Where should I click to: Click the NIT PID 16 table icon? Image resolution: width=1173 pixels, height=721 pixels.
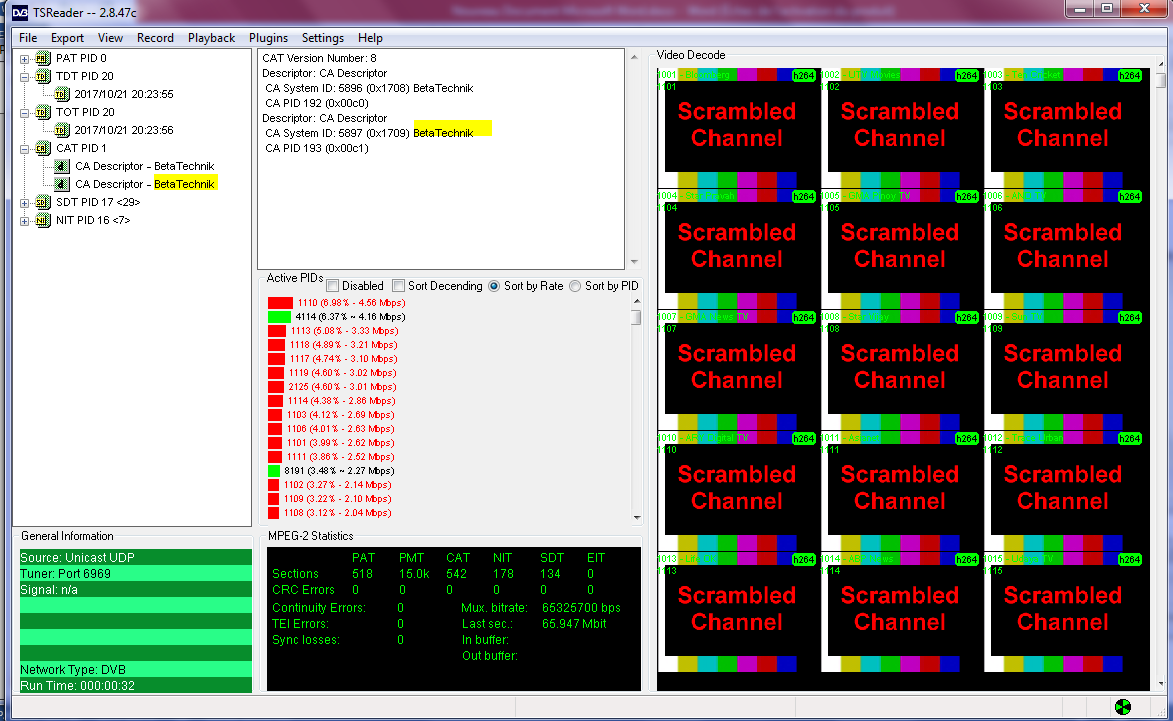(x=42, y=221)
